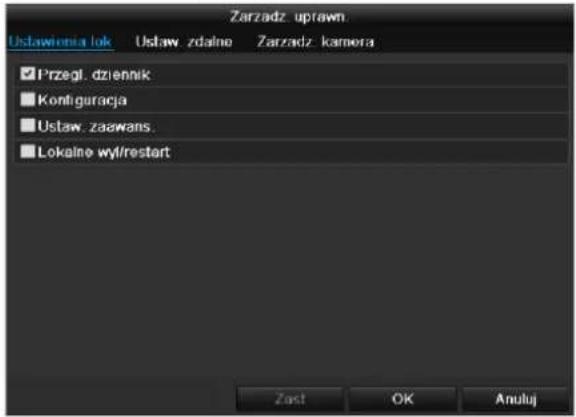The height and width of the screenshot is (417, 576).
Task: Tick the Ustaw. zaawans. checkbox
Action: click(x=28, y=125)
